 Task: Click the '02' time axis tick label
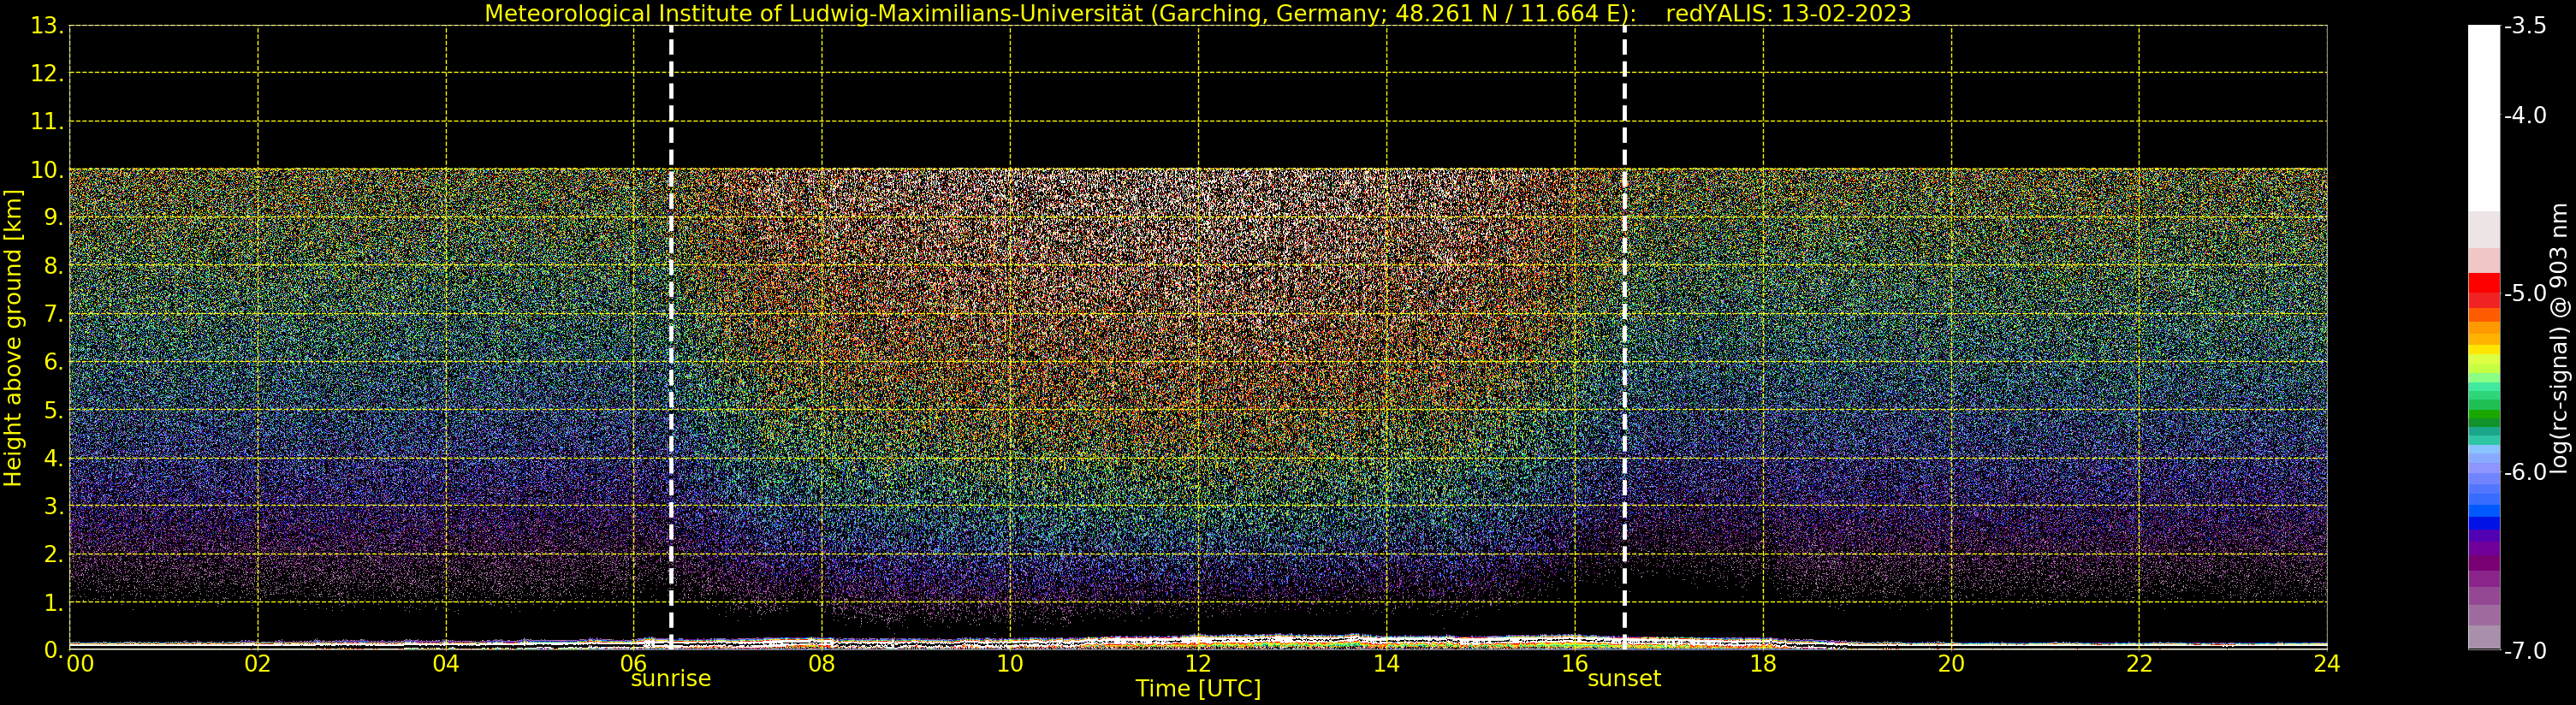(258, 663)
